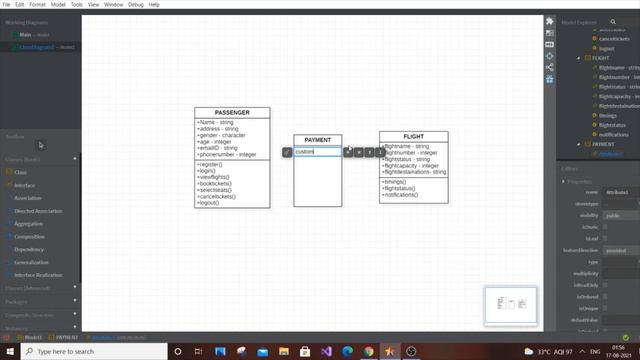Click the third quick-edit button after attribute field
The image size is (640, 360).
(369, 152)
